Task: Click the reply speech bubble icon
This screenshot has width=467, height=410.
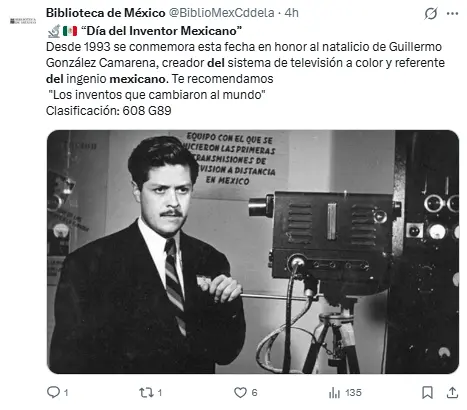Action: click(x=53, y=392)
